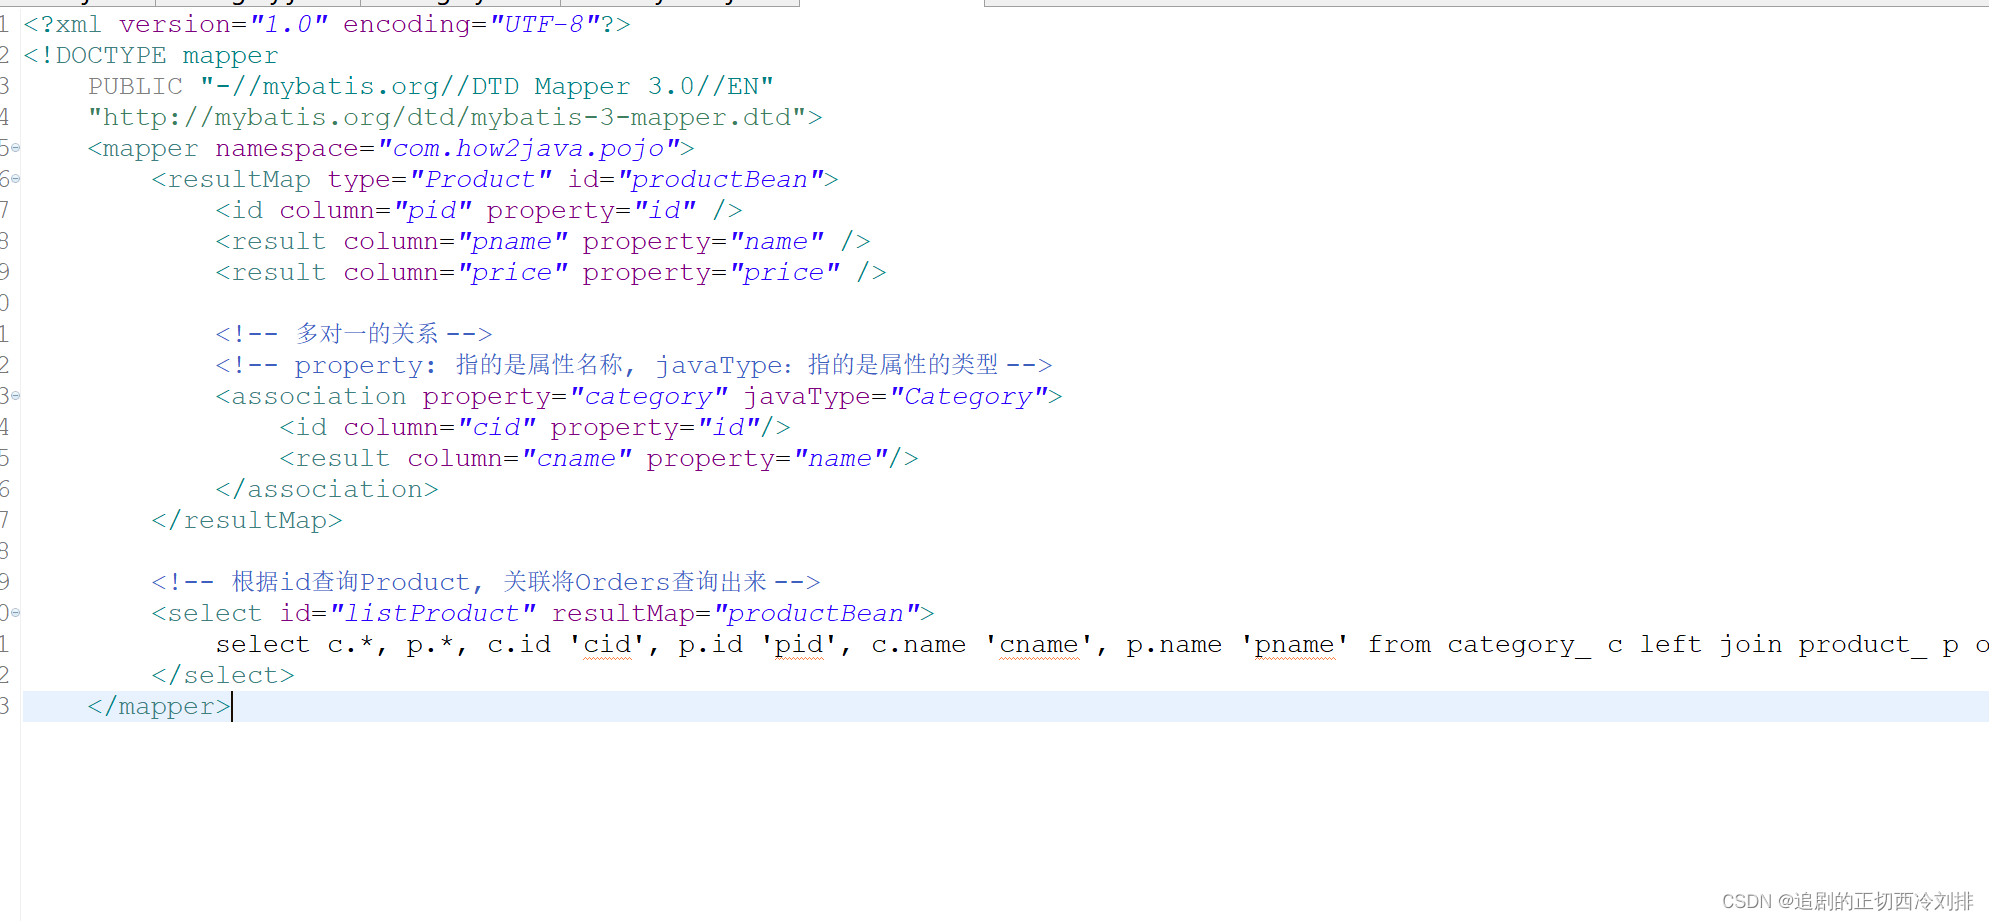Click the result line for column price
Image resolution: width=1989 pixels, height=921 pixels.
(551, 273)
